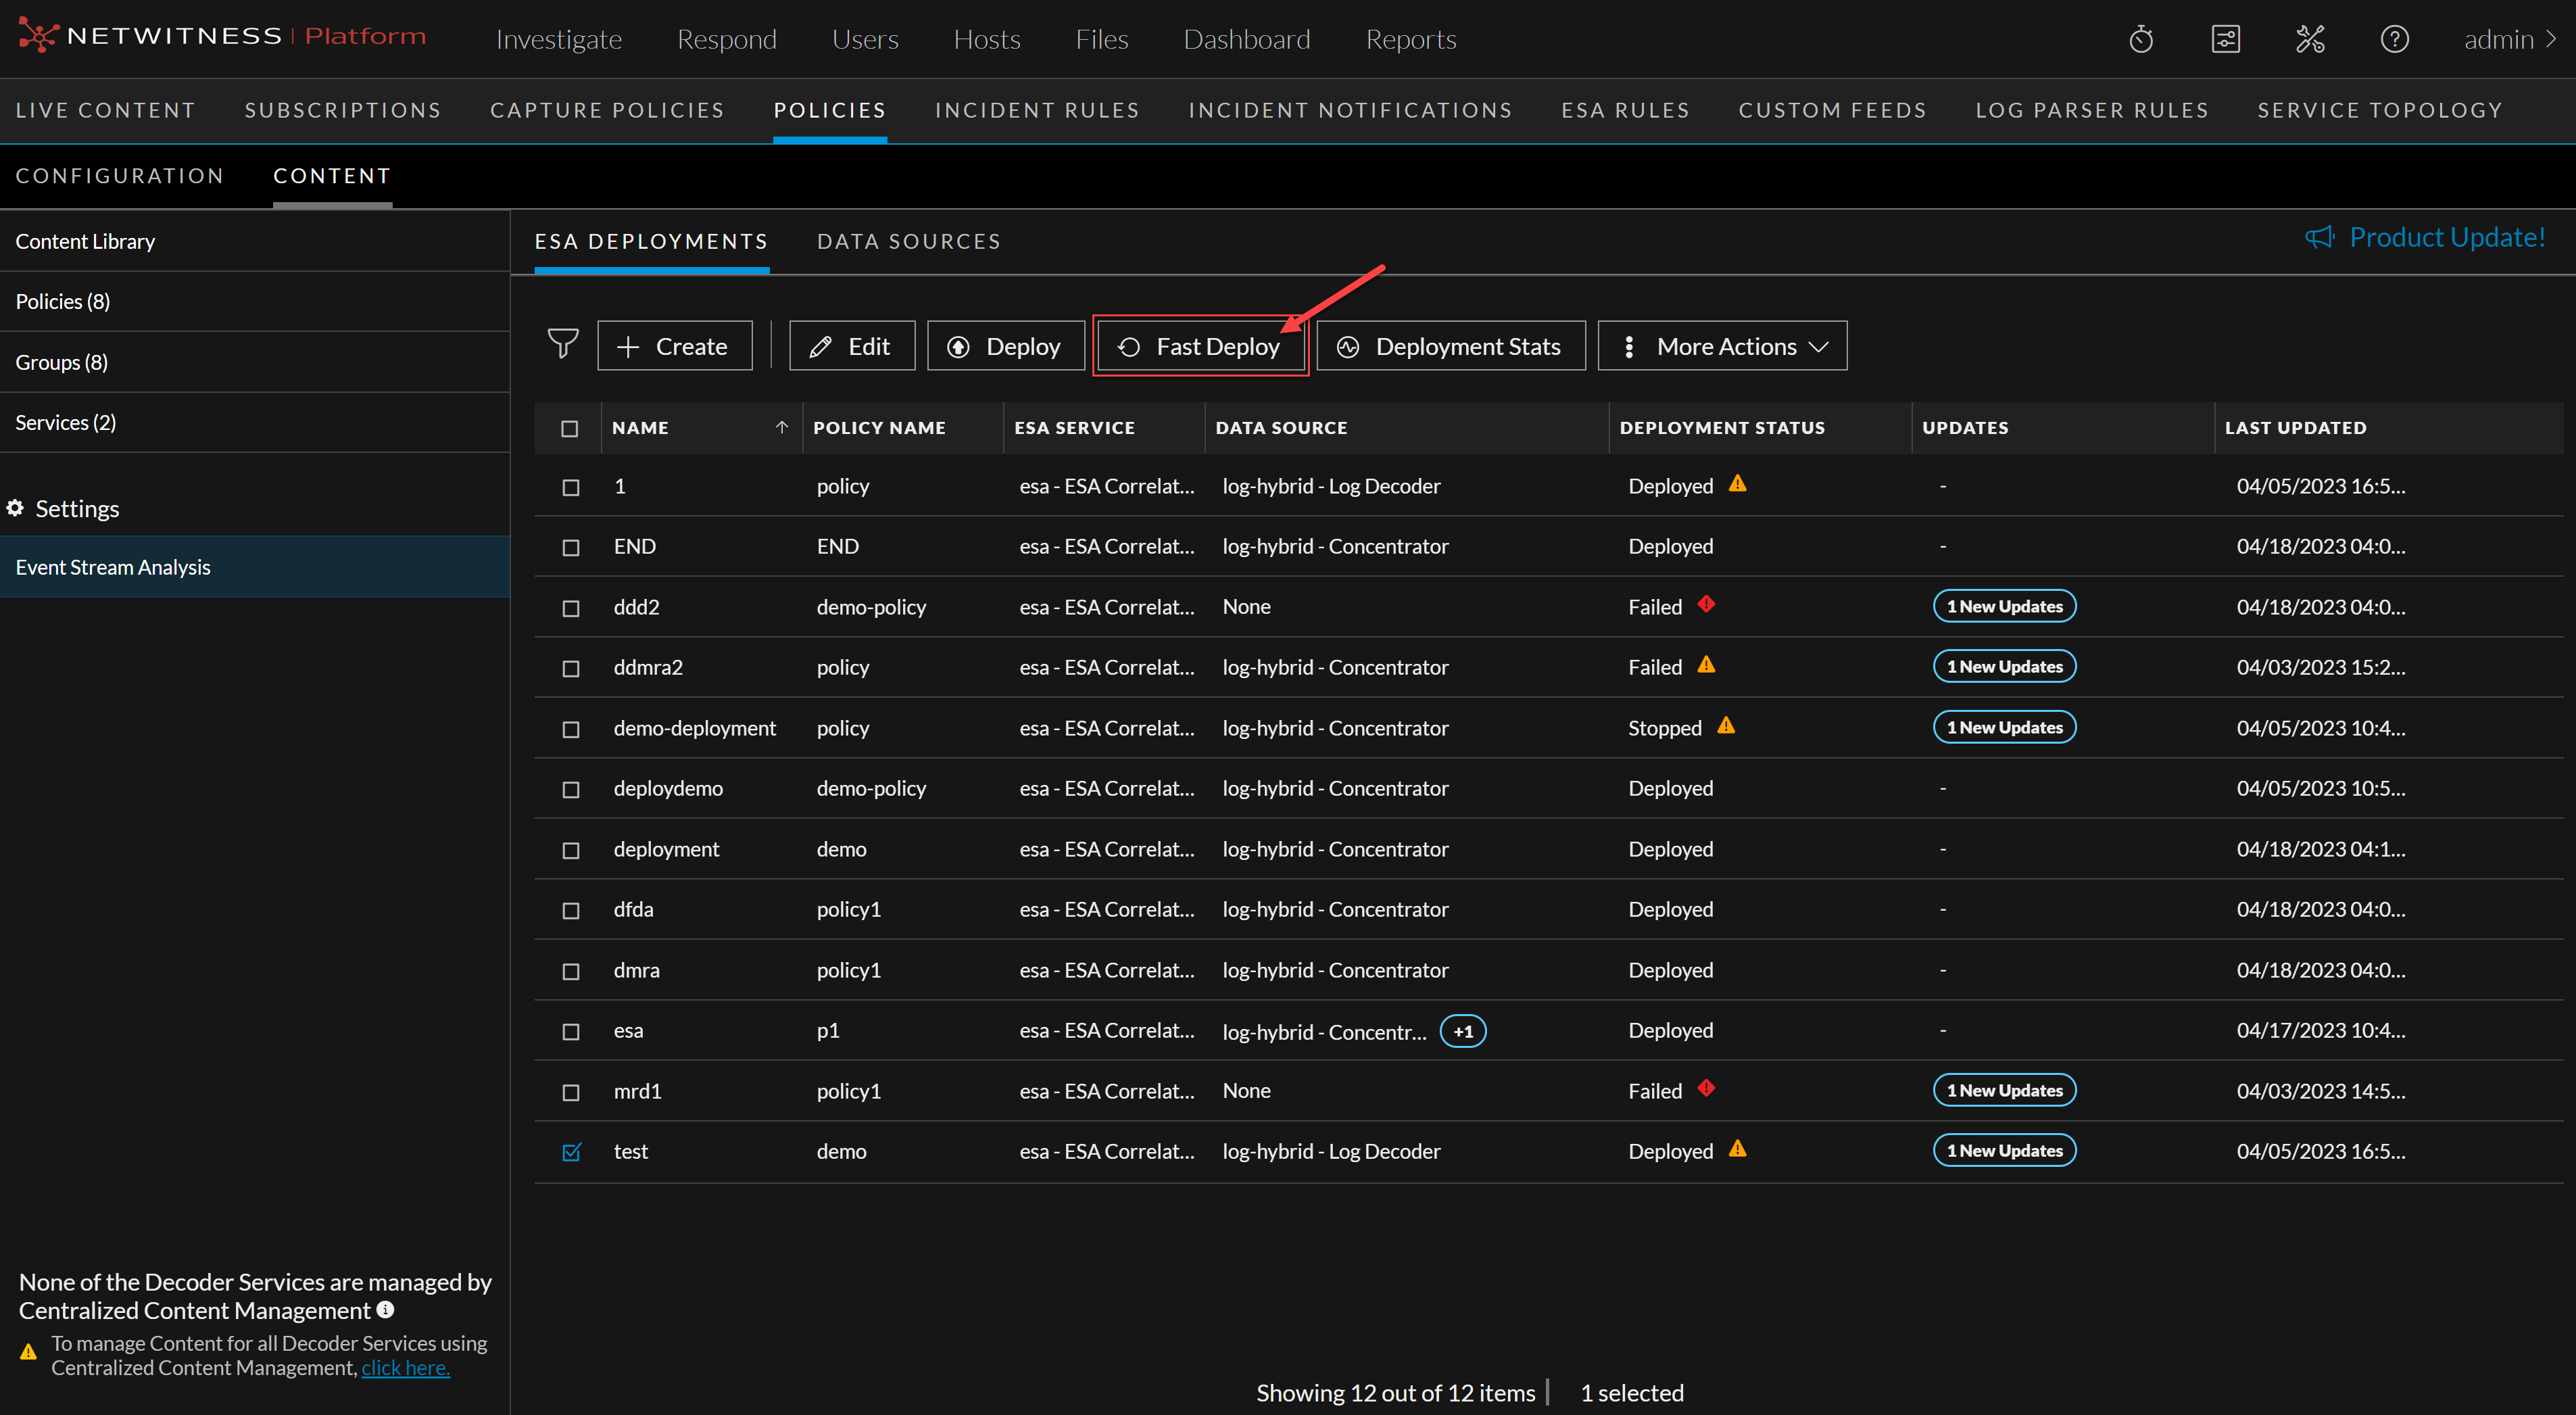The image size is (2576, 1415).
Task: Follow the click here link for Centralized Content Management
Action: (x=404, y=1368)
